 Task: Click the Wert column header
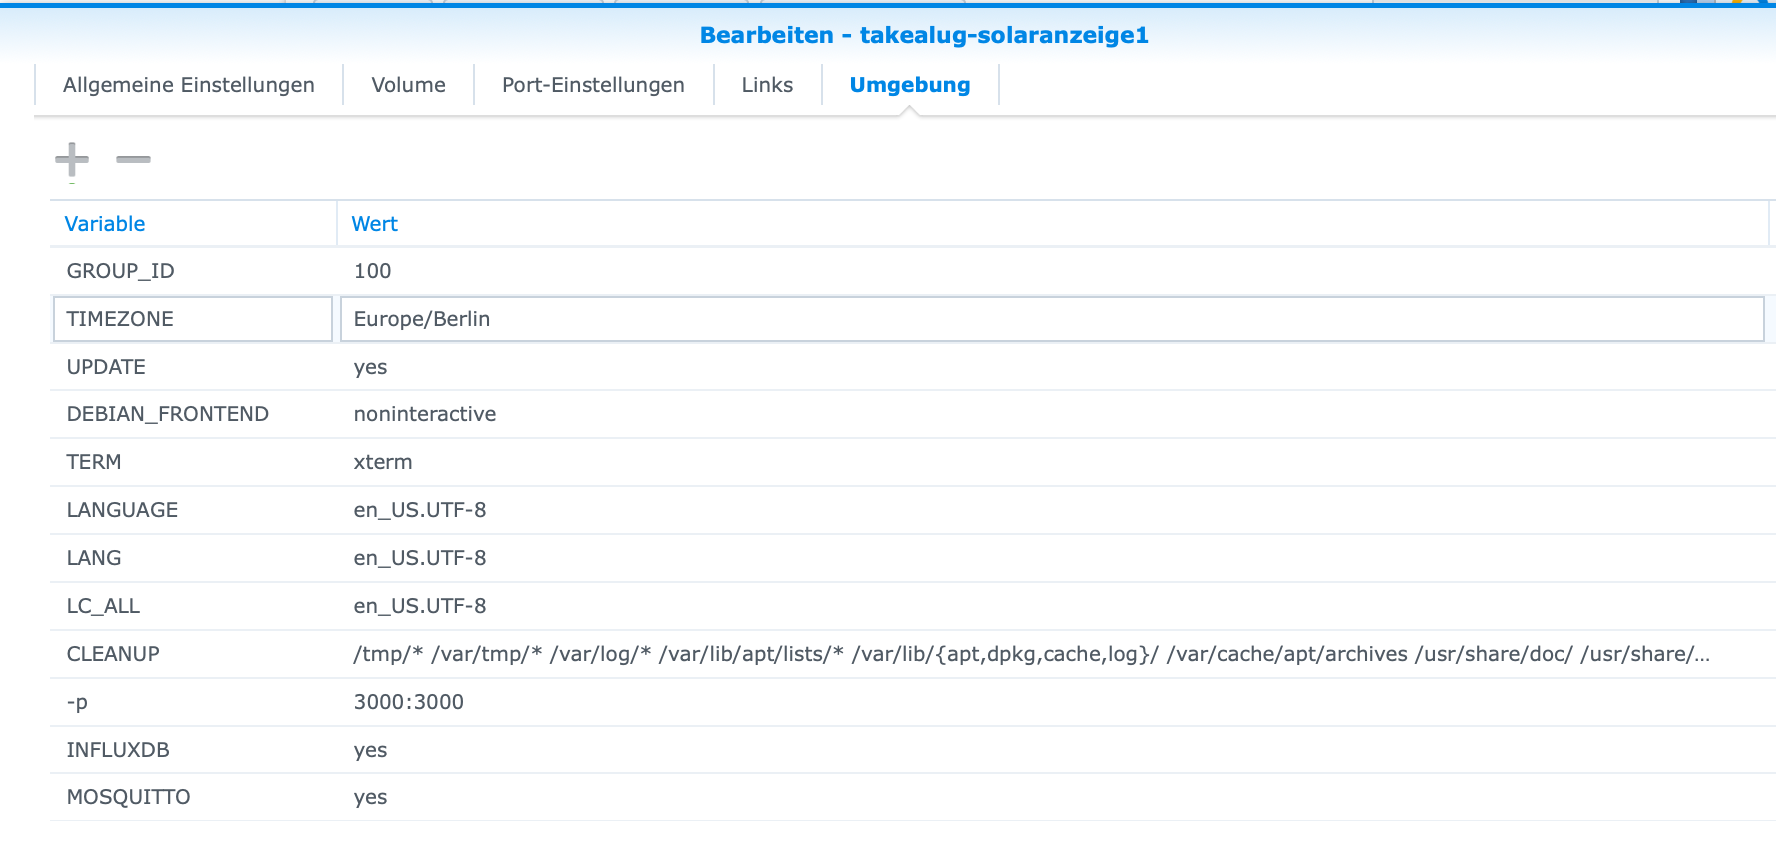coord(374,224)
